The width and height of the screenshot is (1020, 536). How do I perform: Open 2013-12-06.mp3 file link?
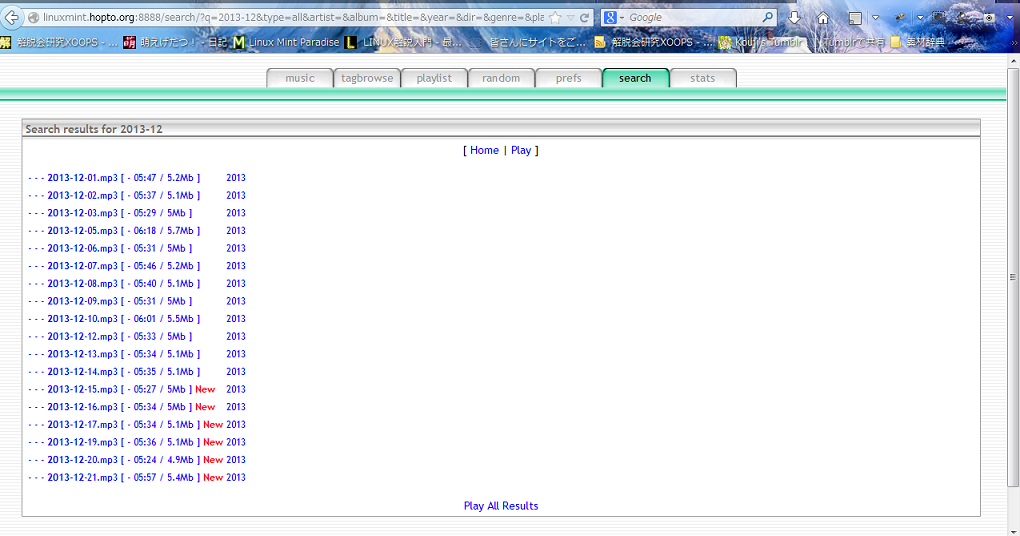[83, 248]
